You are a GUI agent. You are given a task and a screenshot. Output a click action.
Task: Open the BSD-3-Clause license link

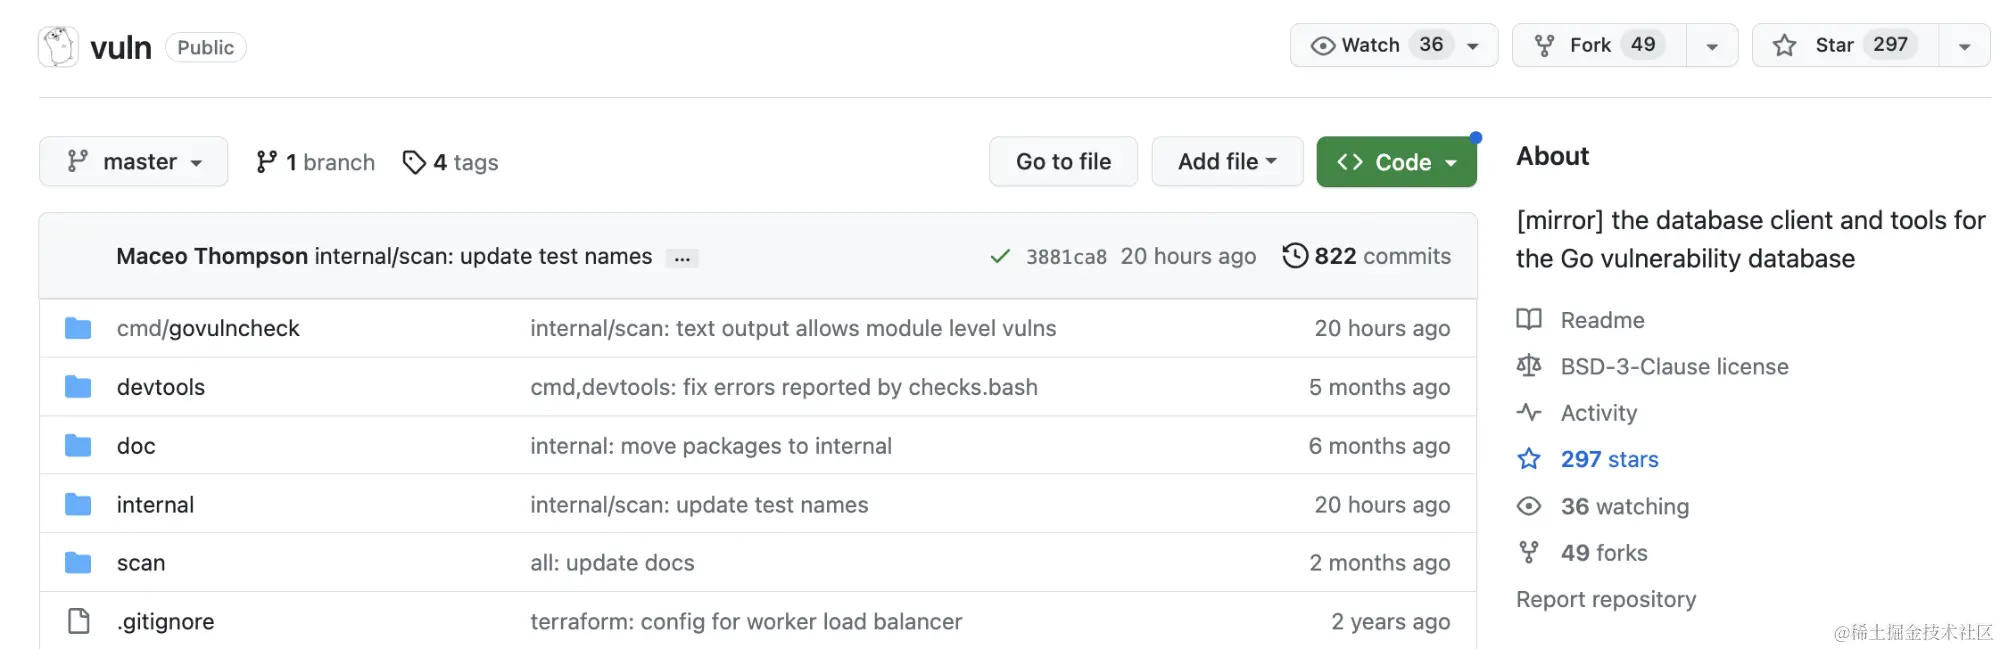[1674, 367]
